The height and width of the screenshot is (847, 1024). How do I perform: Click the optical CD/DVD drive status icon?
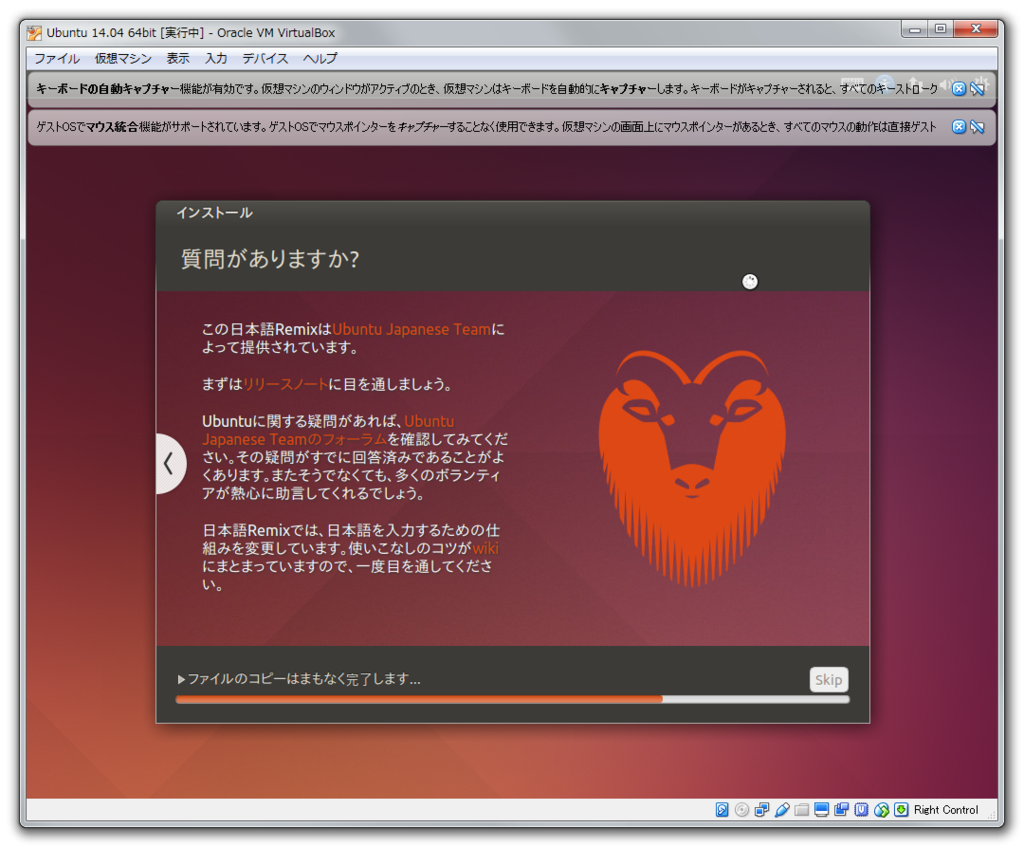[x=742, y=810]
